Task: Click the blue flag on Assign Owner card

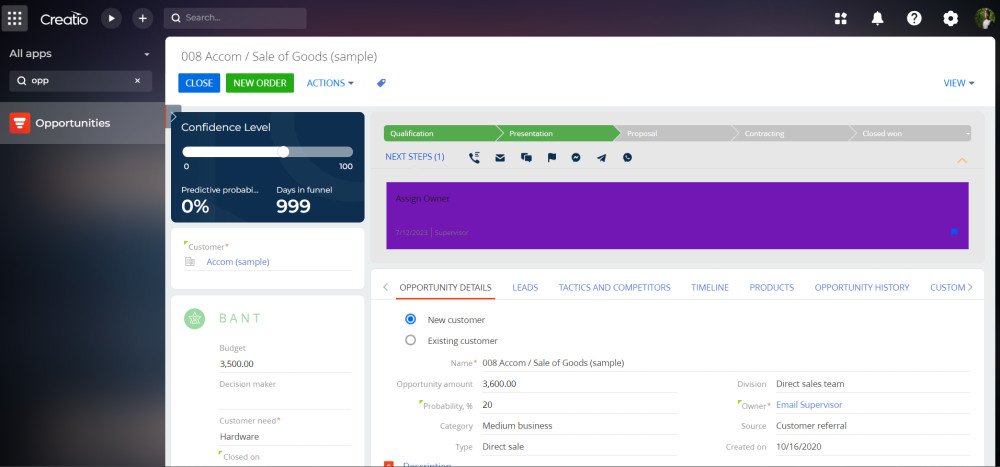Action: pyautogui.click(x=954, y=232)
